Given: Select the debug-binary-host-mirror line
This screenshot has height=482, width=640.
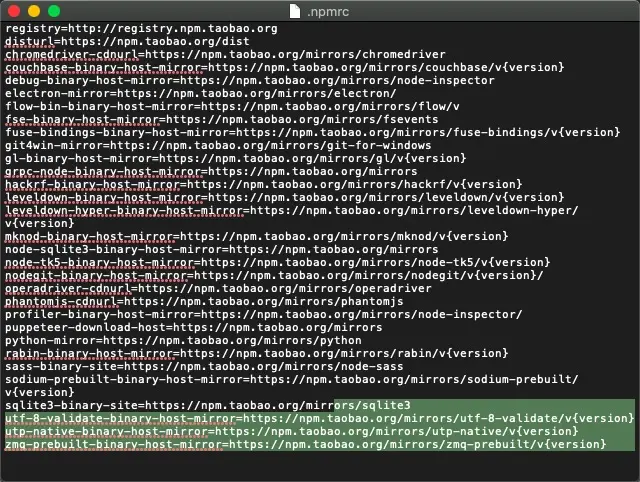Looking at the screenshot, I should [250, 80].
